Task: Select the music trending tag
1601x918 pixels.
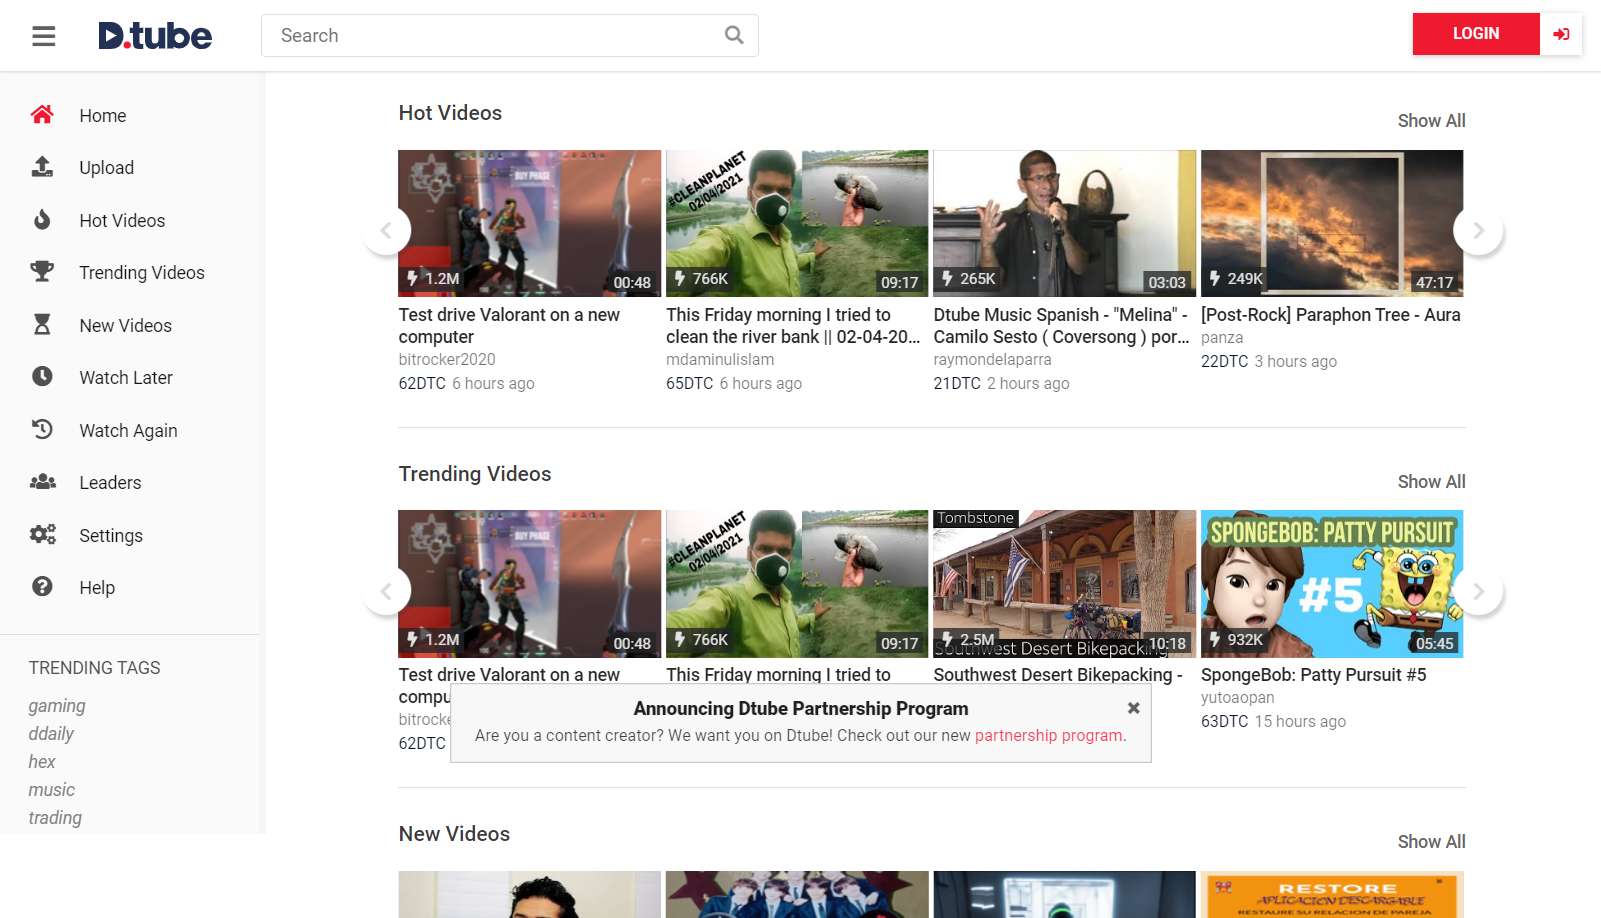Action: tap(52, 789)
